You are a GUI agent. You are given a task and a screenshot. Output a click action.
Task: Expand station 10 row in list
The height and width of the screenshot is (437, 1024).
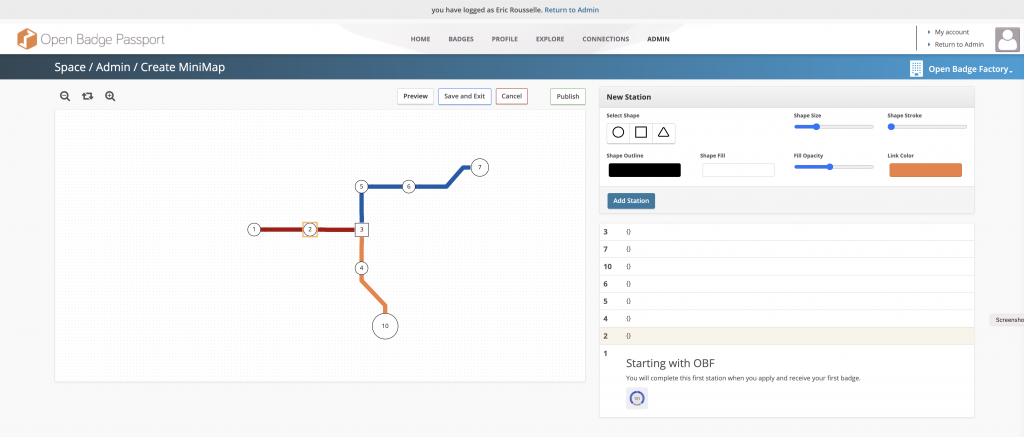coord(607,267)
